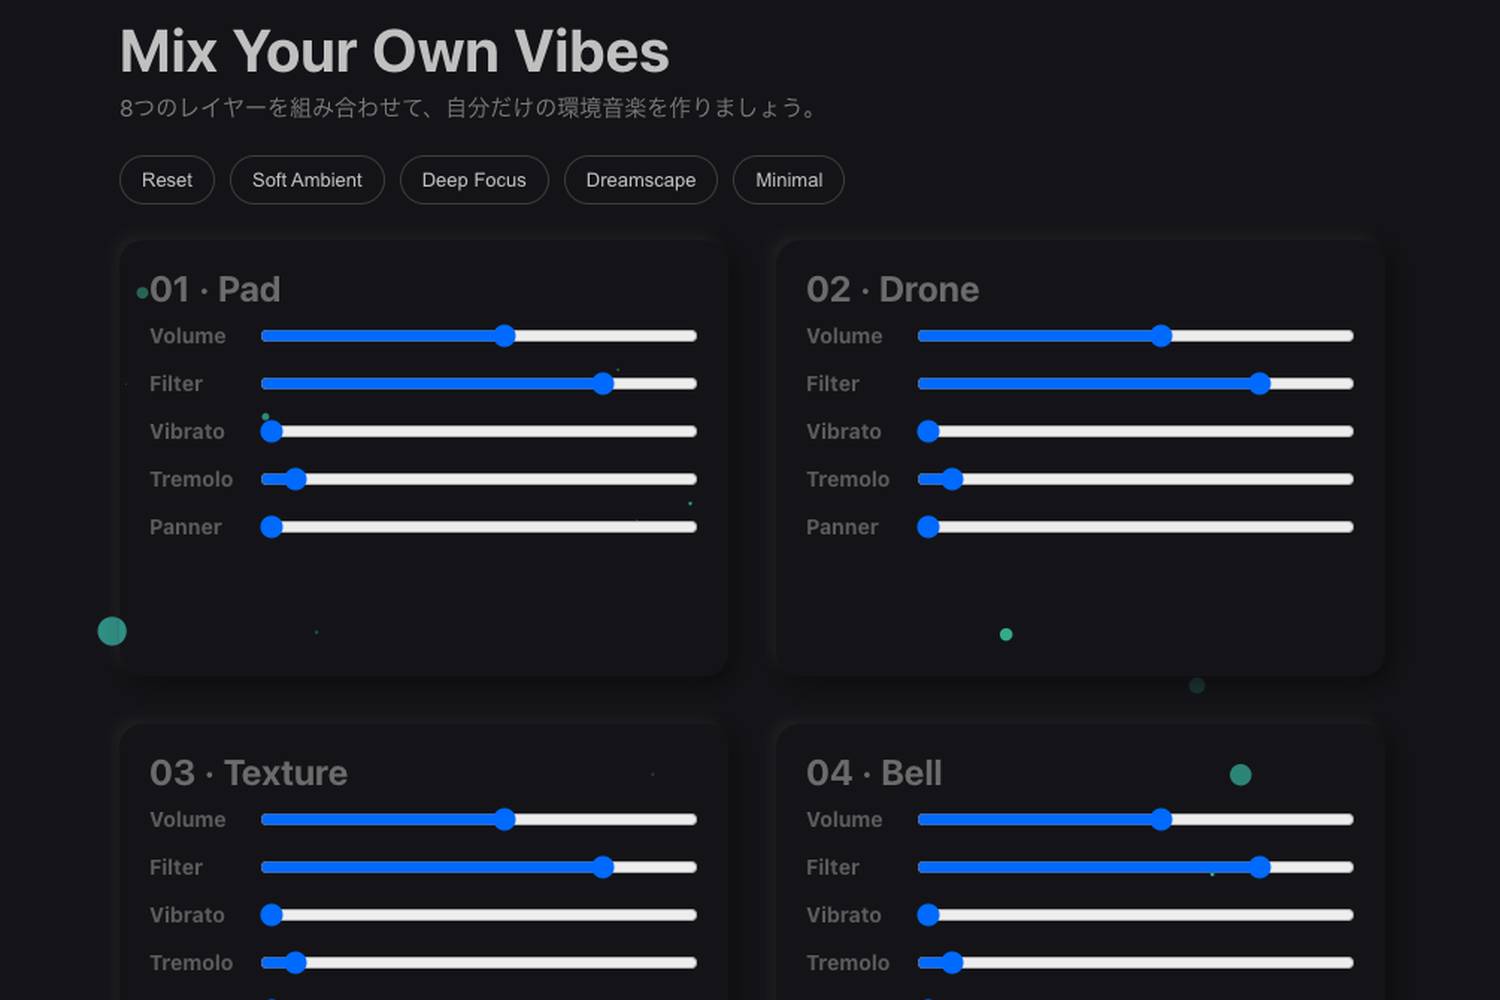Click the 'Filter' label in 03 Texture
This screenshot has width=1500, height=1000.
tap(176, 867)
